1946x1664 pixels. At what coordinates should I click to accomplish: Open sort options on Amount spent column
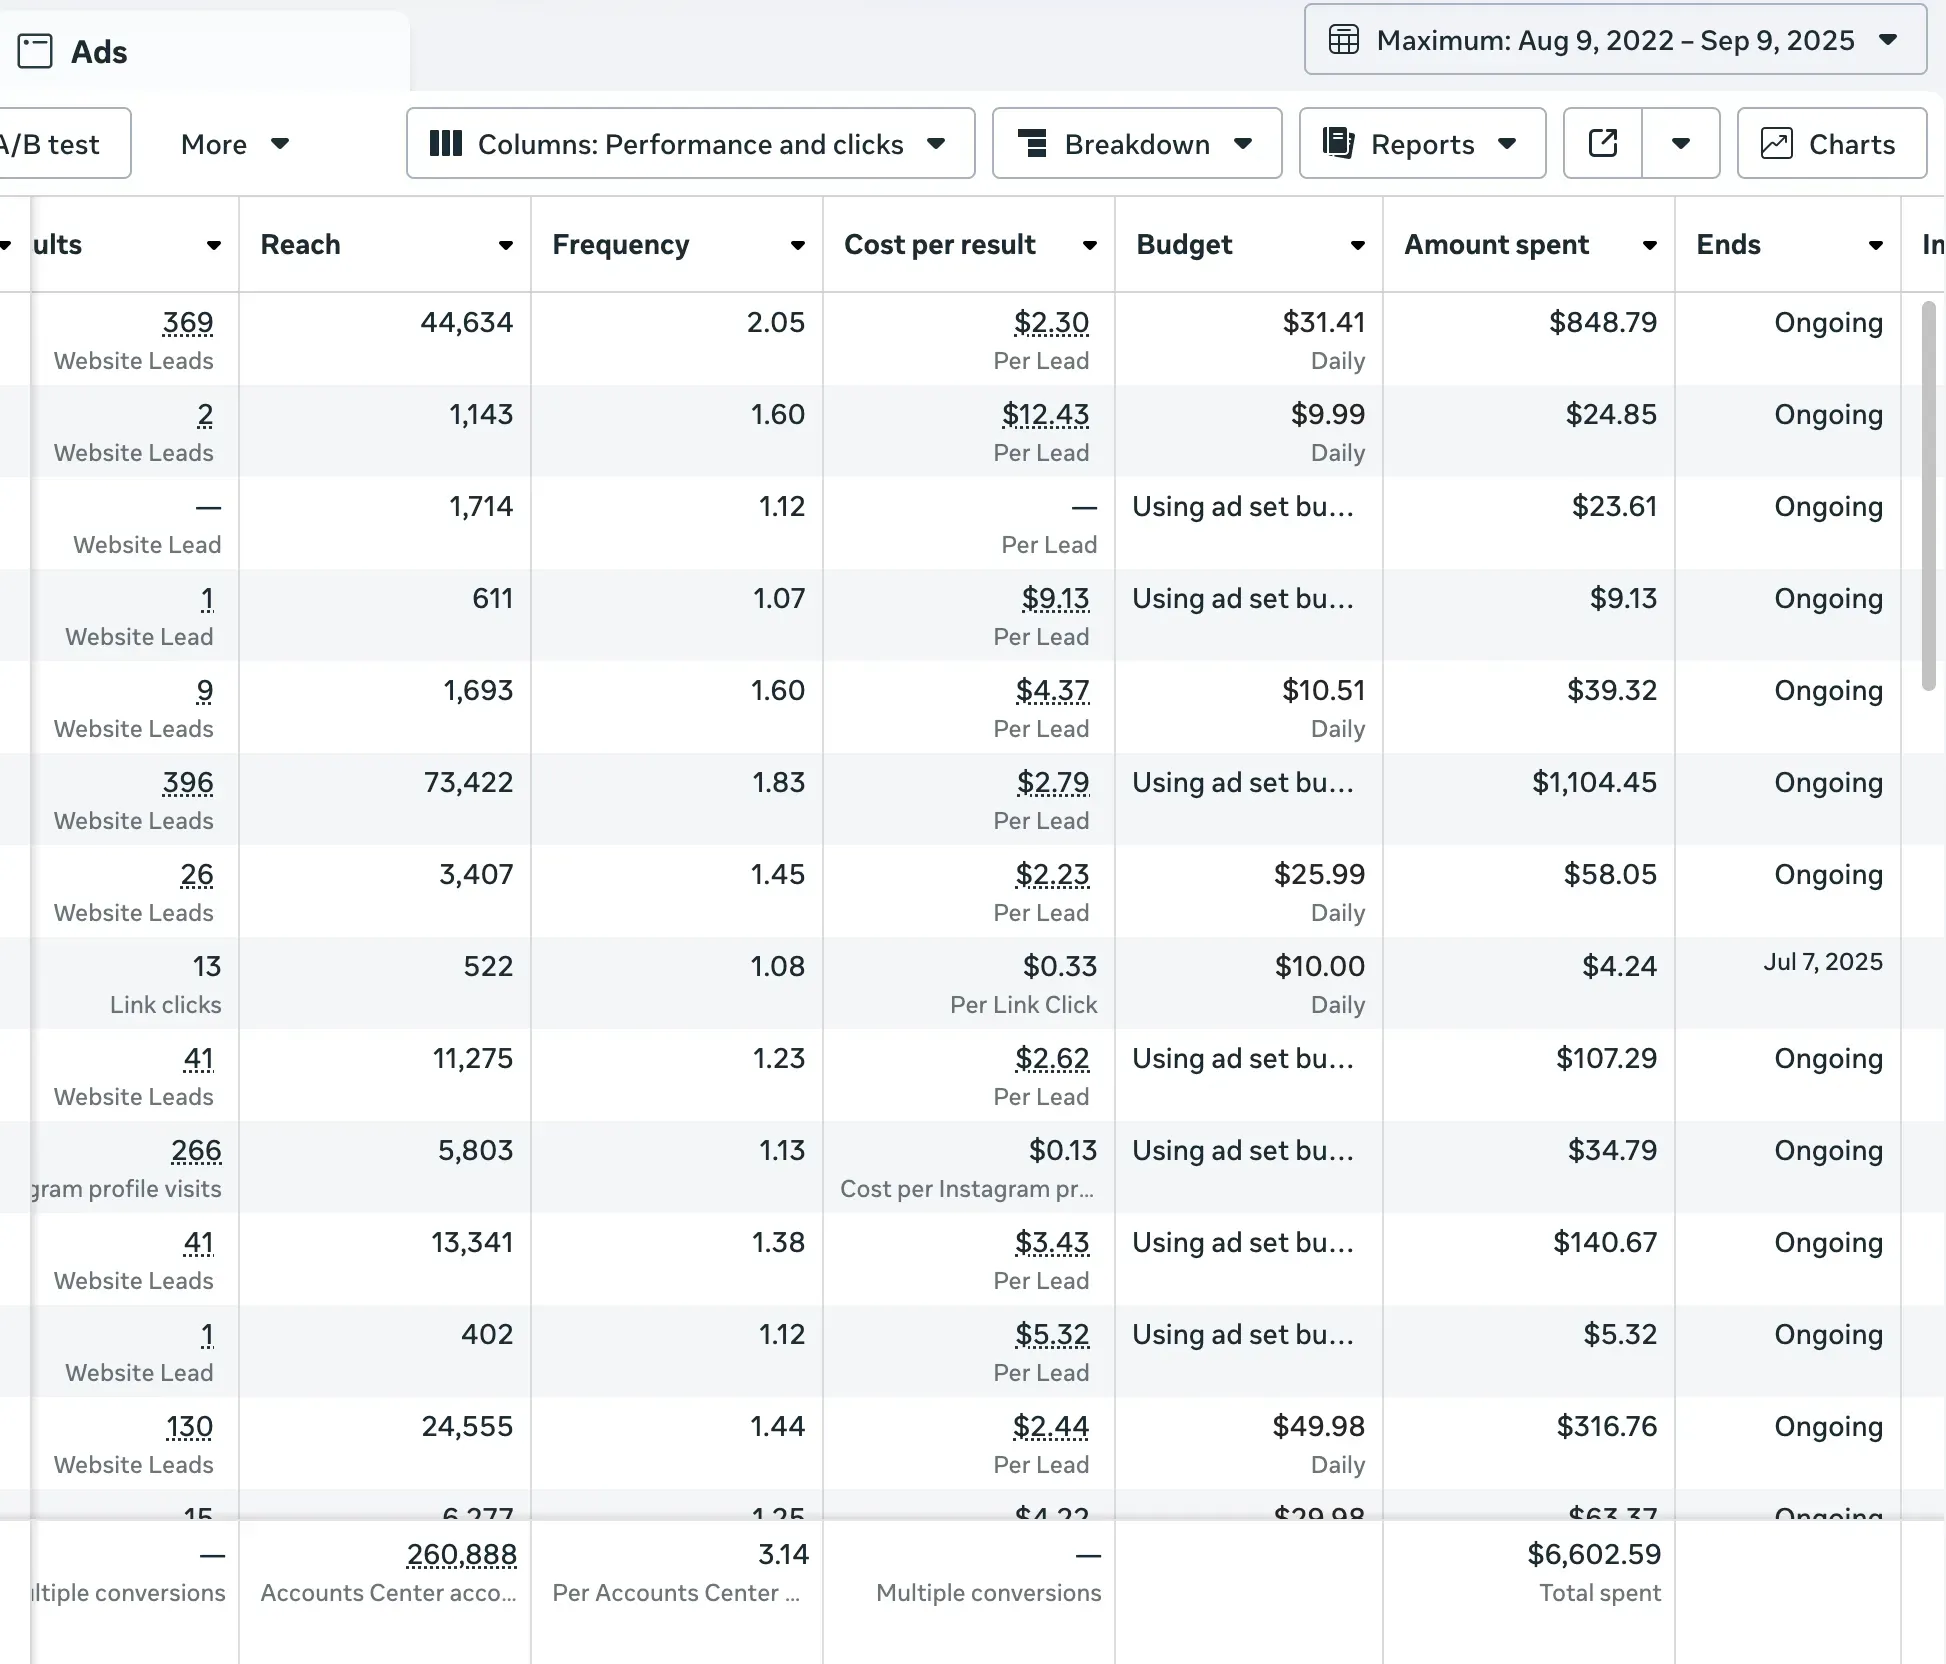pyautogui.click(x=1648, y=245)
